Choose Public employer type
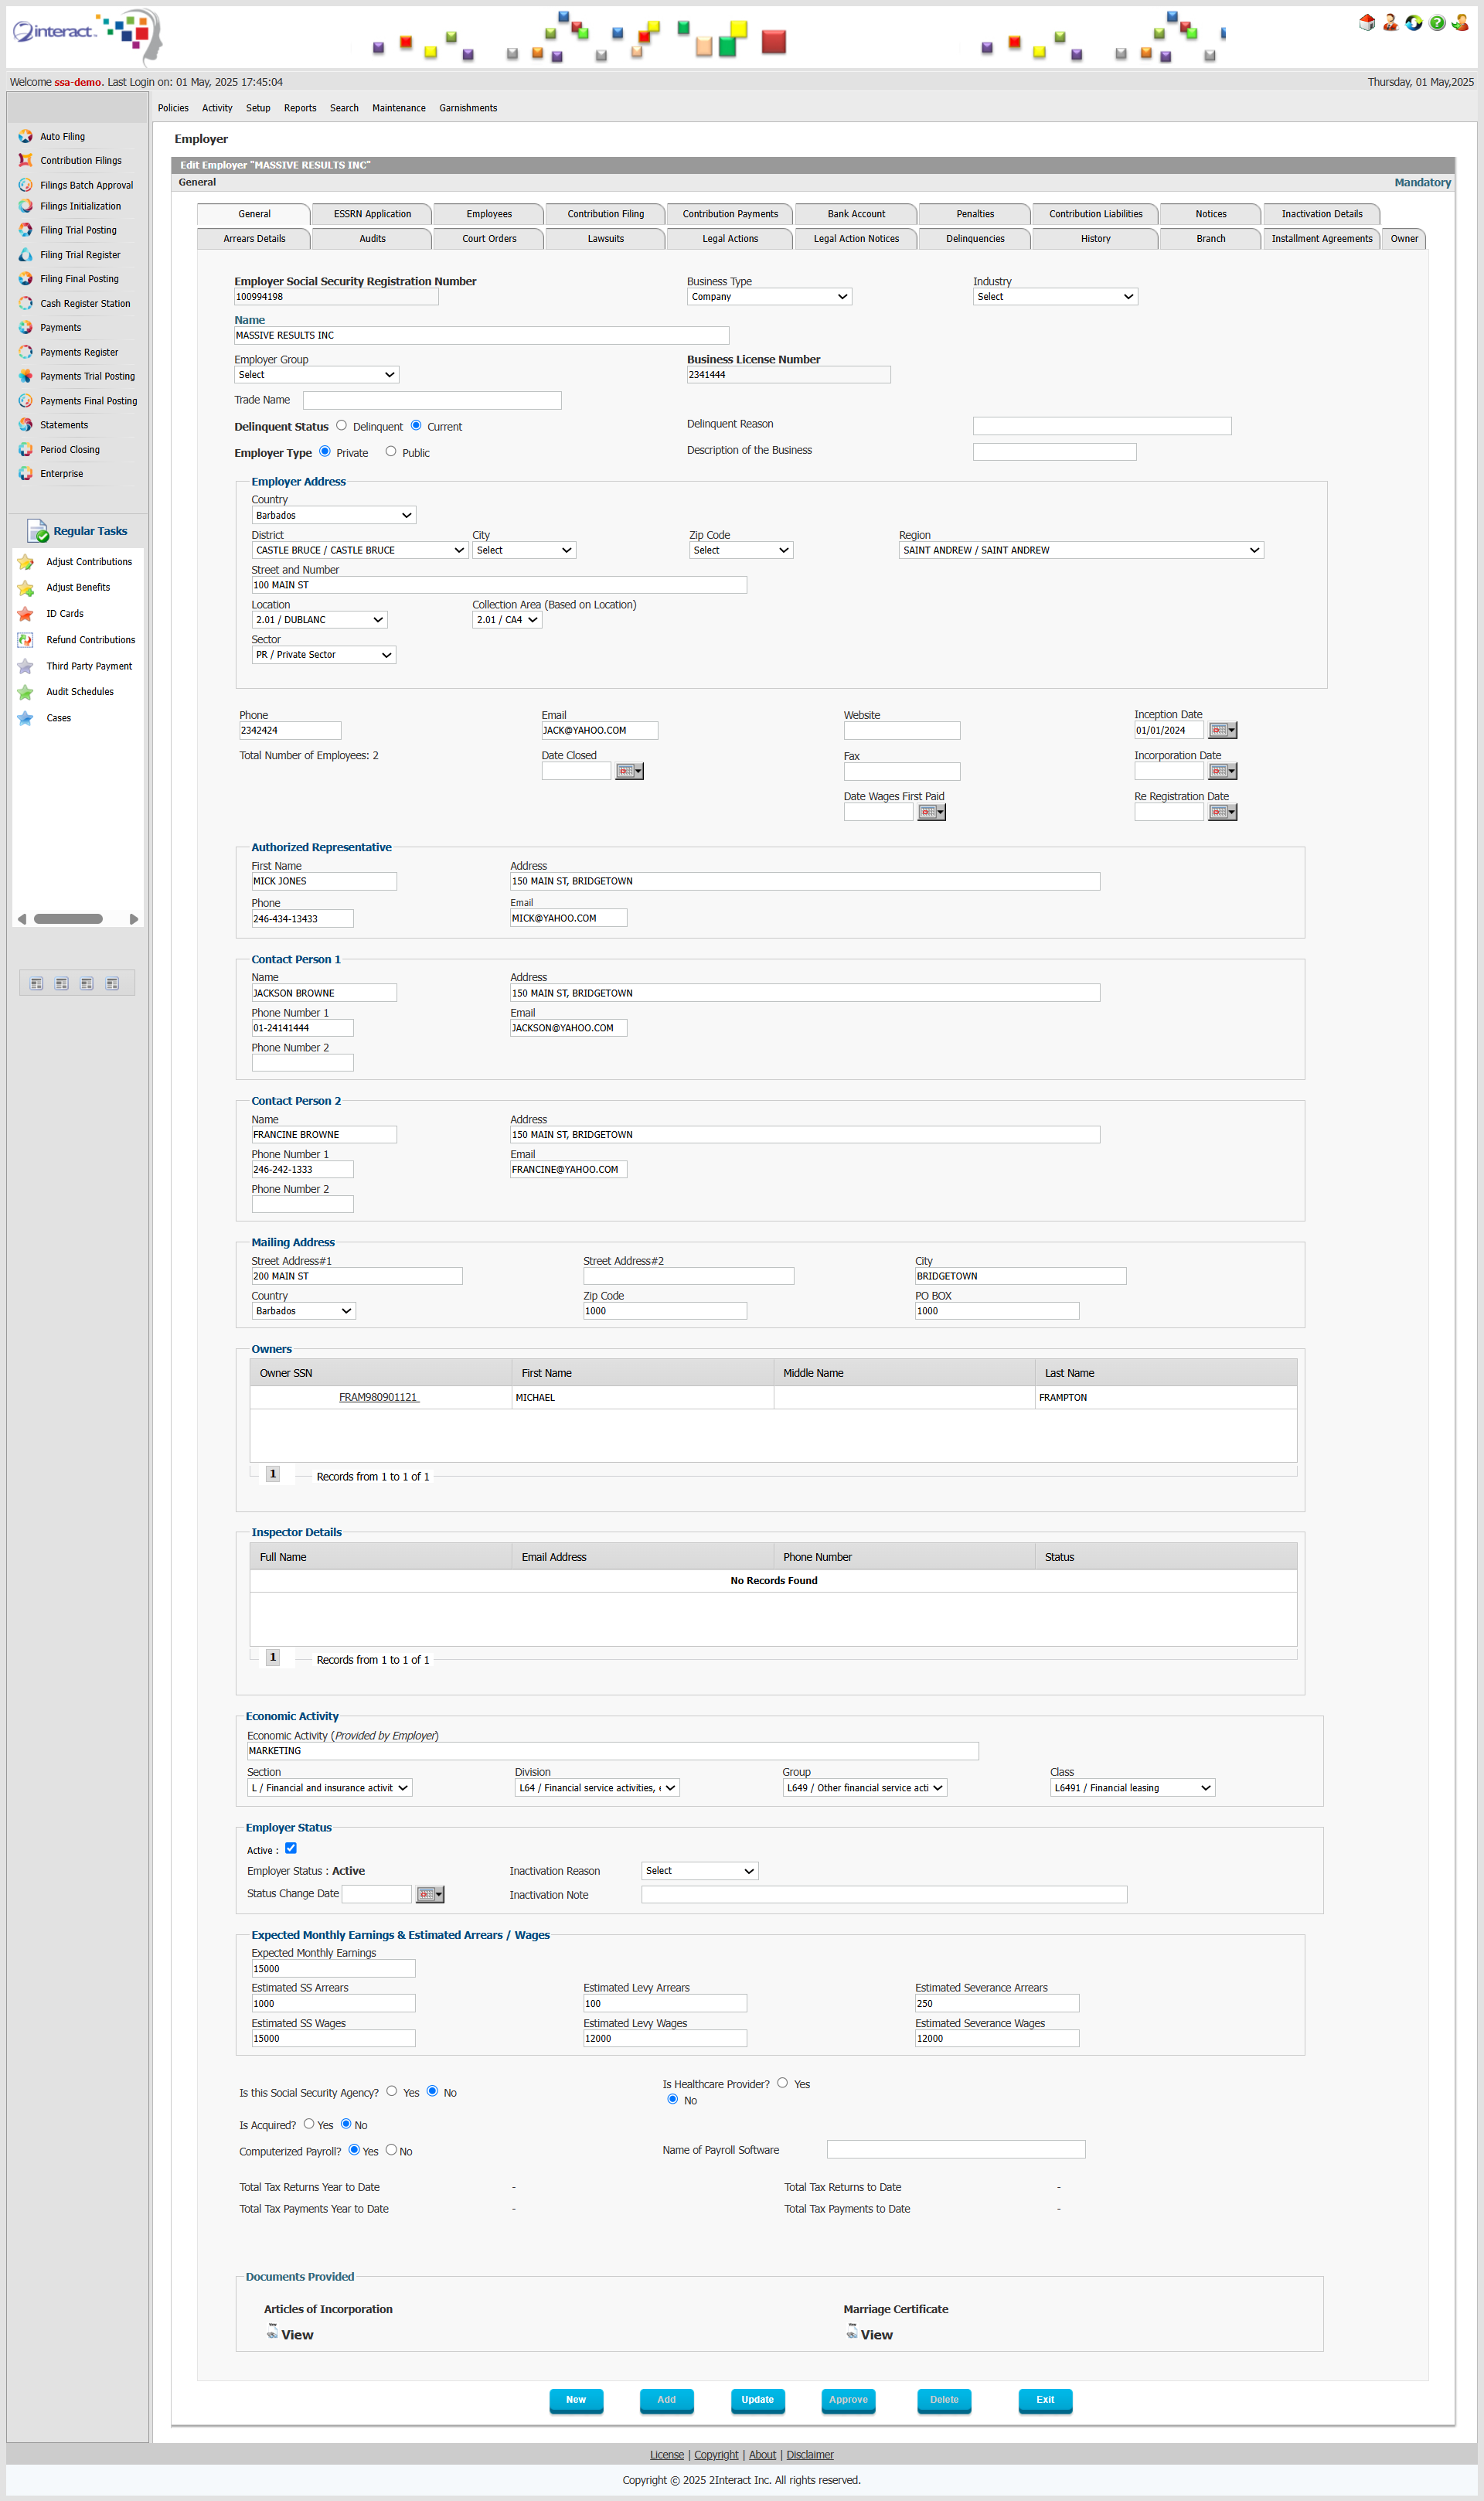This screenshot has height=2501, width=1484. point(391,451)
